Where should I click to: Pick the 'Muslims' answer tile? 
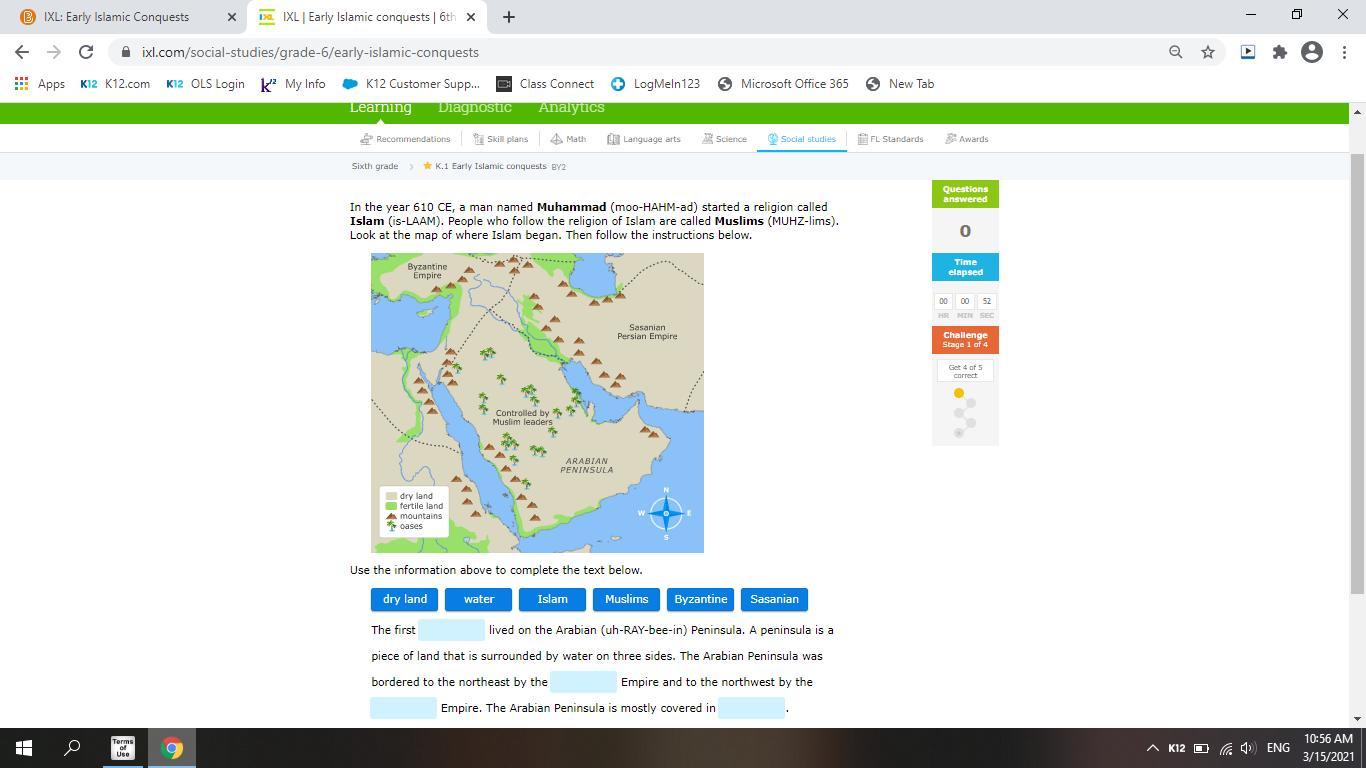point(627,599)
